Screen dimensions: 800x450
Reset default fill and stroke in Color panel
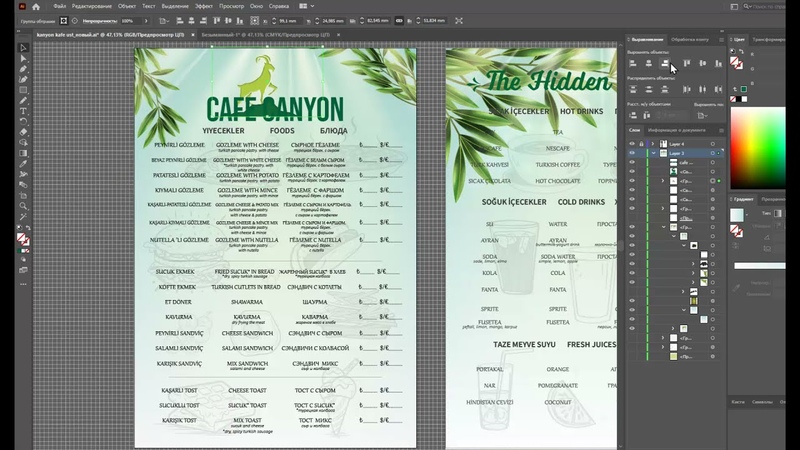(x=733, y=52)
